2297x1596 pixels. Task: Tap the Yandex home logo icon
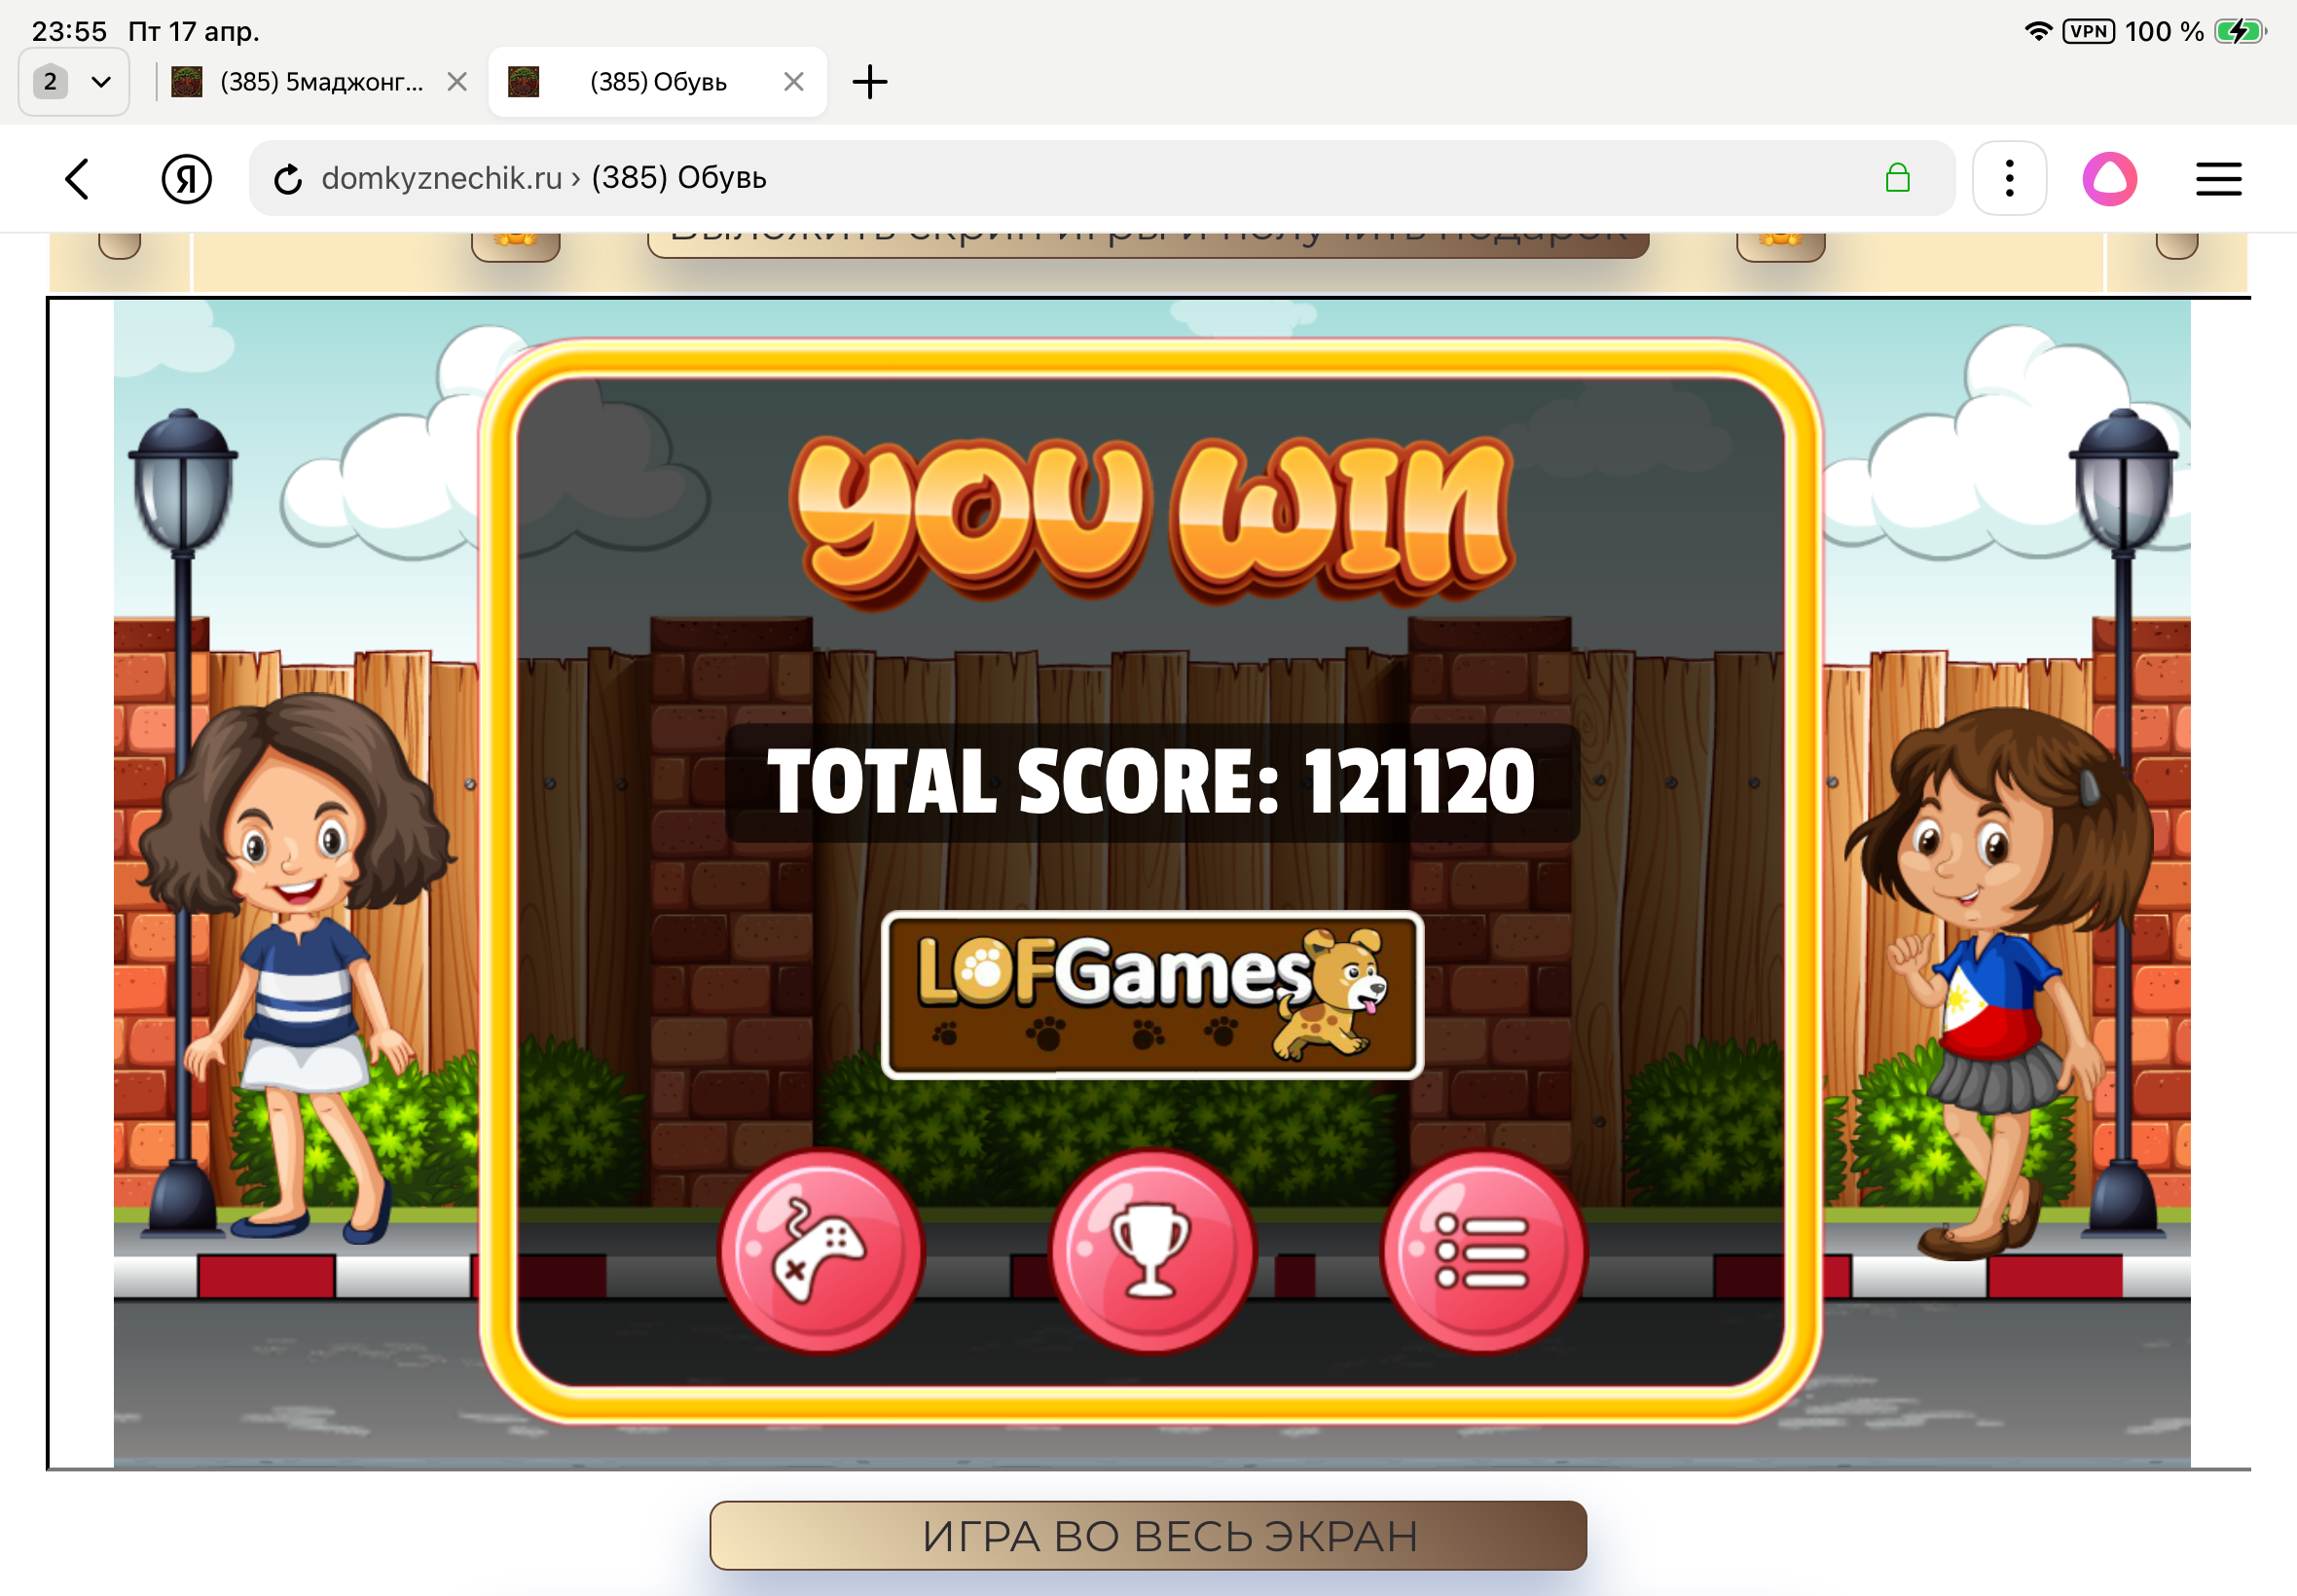click(186, 179)
